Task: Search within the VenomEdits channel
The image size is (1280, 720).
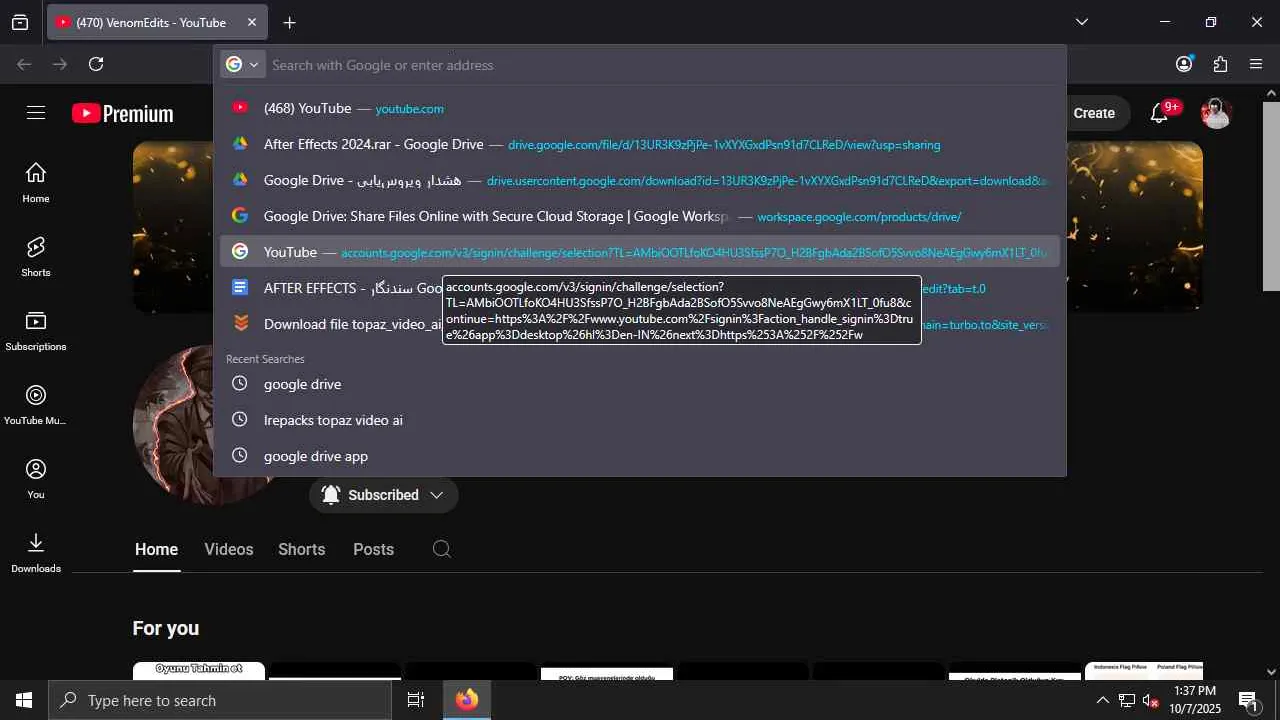Action: [442, 549]
